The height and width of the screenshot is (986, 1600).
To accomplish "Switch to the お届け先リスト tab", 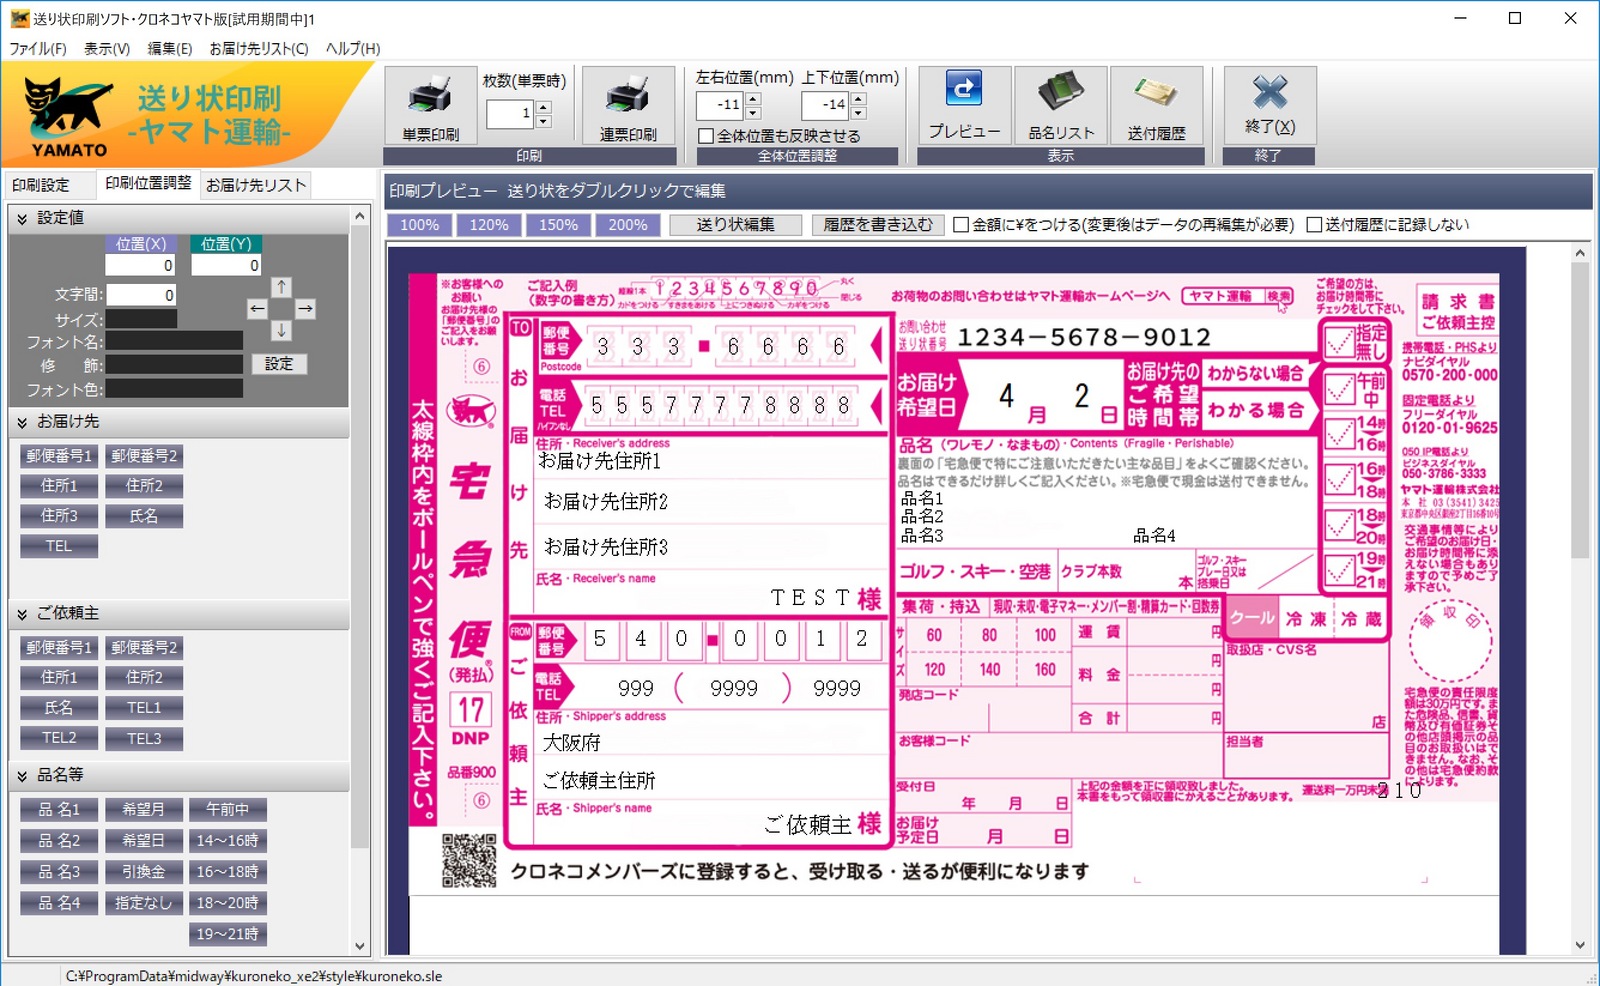I will [256, 185].
